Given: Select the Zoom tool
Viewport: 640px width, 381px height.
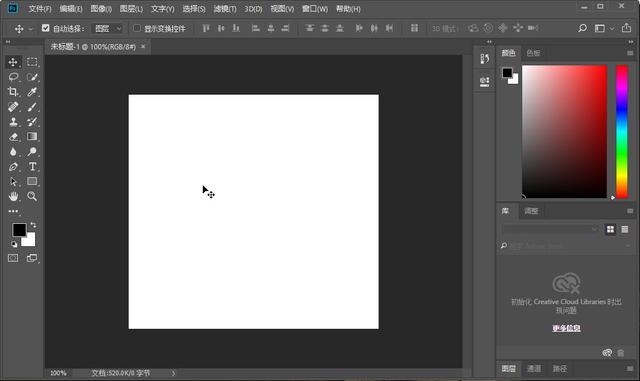Looking at the screenshot, I should [x=32, y=196].
